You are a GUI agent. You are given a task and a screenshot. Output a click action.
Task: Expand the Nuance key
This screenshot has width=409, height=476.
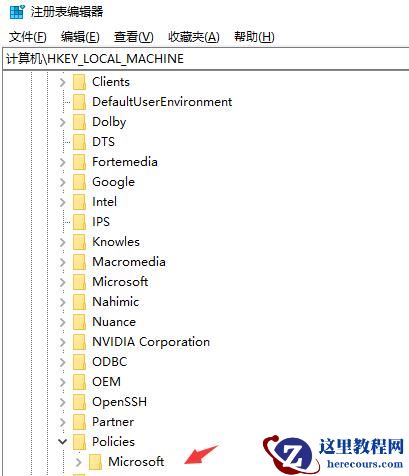tap(62, 322)
